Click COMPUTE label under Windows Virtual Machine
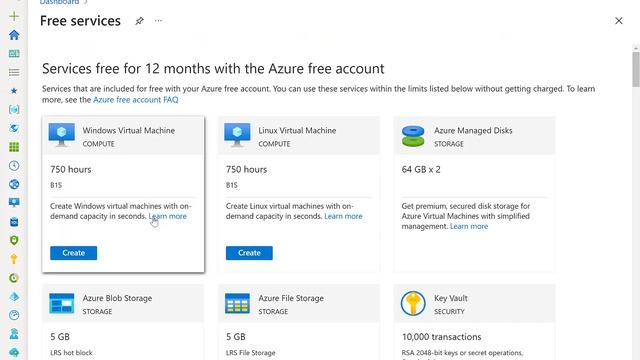Screen dimensions: 640x360 (x=98, y=144)
